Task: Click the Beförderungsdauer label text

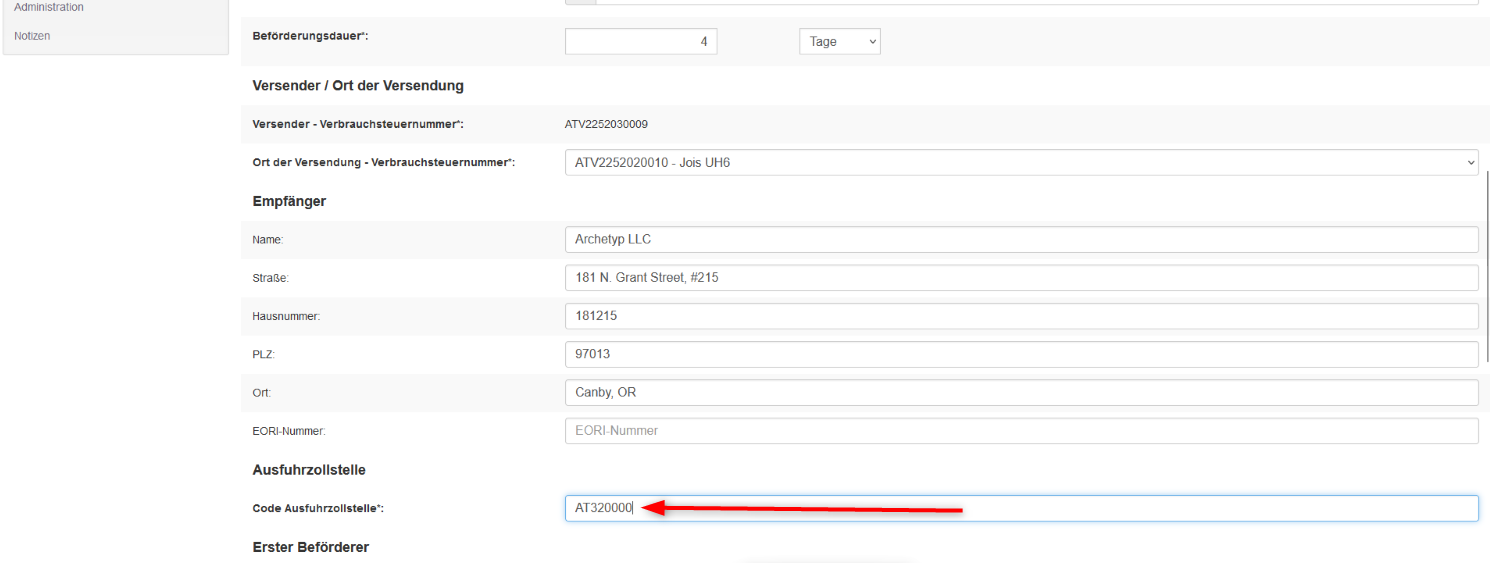Action: (311, 36)
